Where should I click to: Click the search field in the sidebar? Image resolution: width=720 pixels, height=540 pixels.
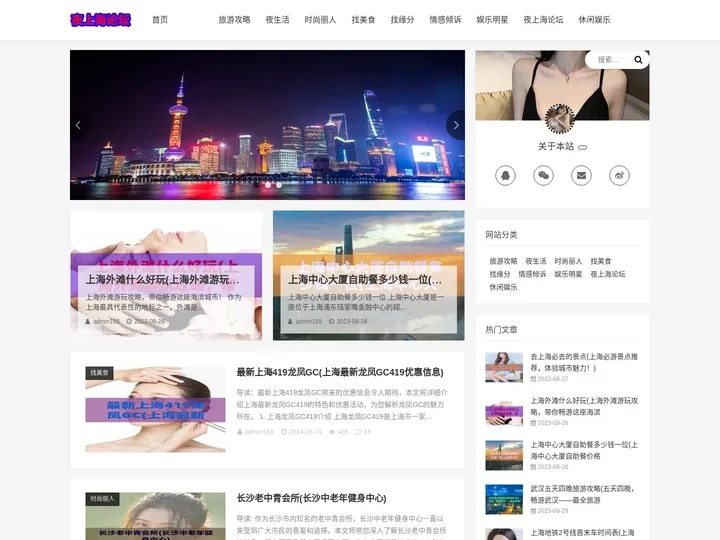(x=608, y=60)
